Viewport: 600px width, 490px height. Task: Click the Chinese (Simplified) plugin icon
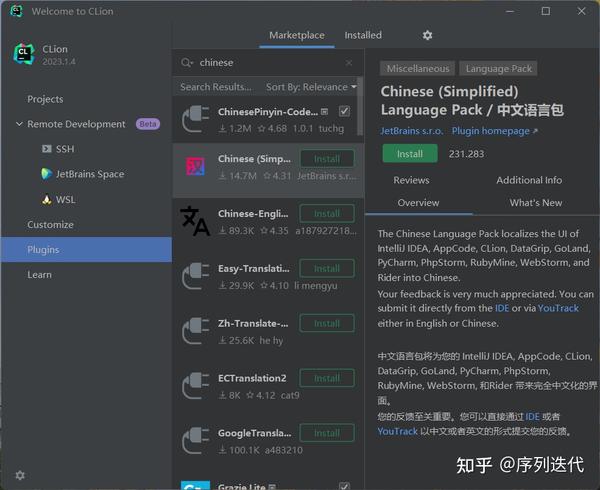point(196,167)
